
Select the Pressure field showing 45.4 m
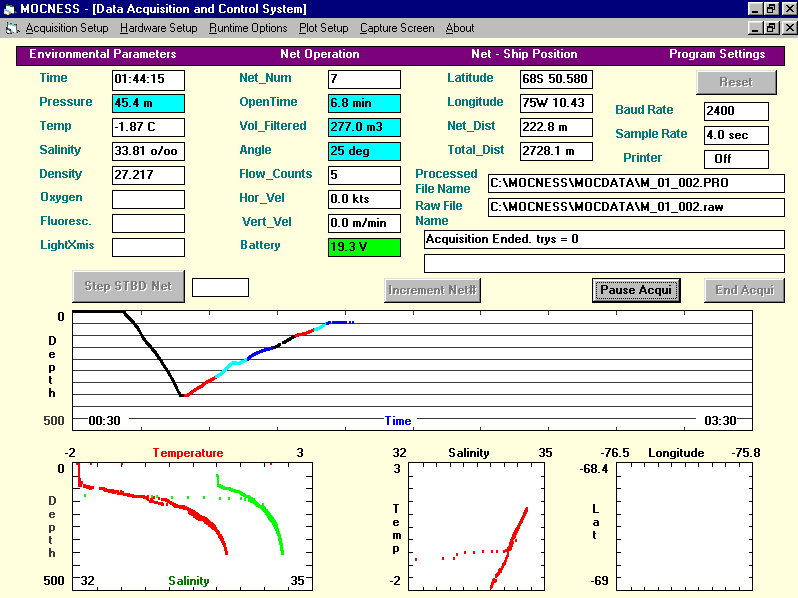[148, 103]
